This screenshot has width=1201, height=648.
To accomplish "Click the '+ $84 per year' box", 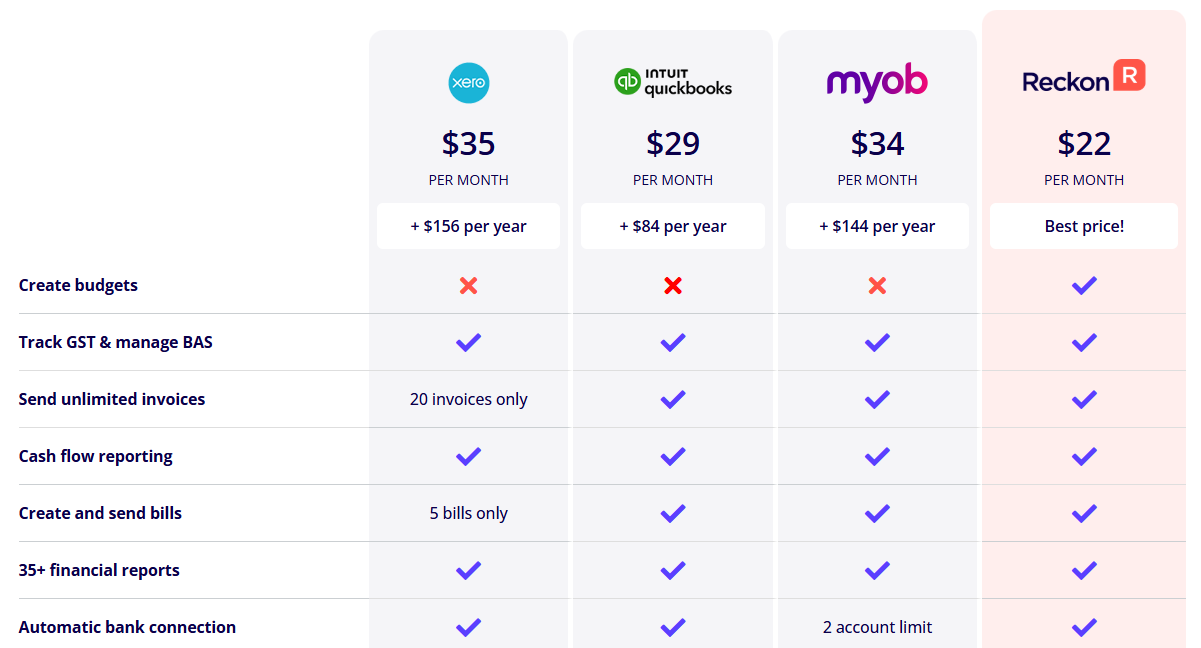I will [673, 226].
